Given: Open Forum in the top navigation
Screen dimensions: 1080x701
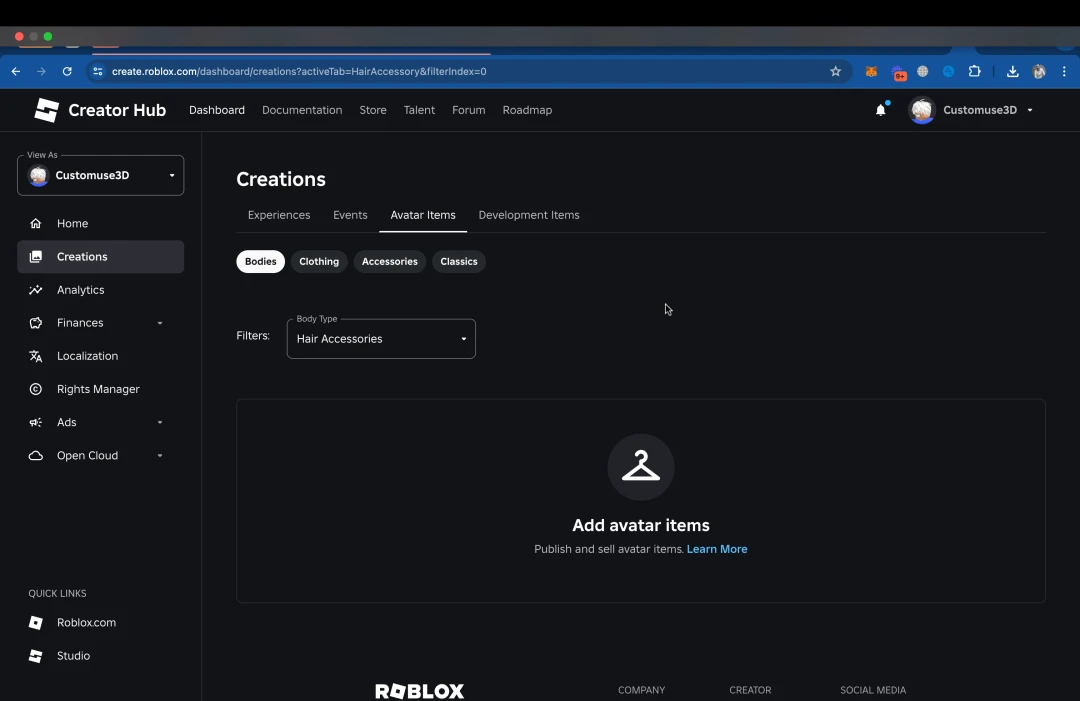Looking at the screenshot, I should click(x=468, y=110).
